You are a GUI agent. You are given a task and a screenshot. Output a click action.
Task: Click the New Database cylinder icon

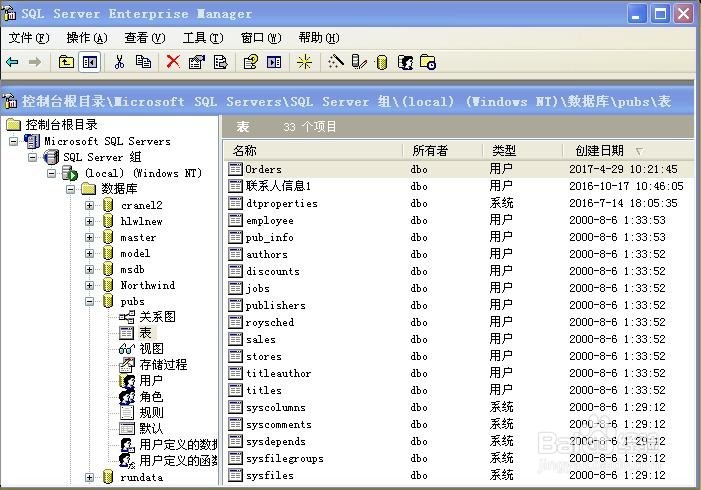tap(381, 62)
